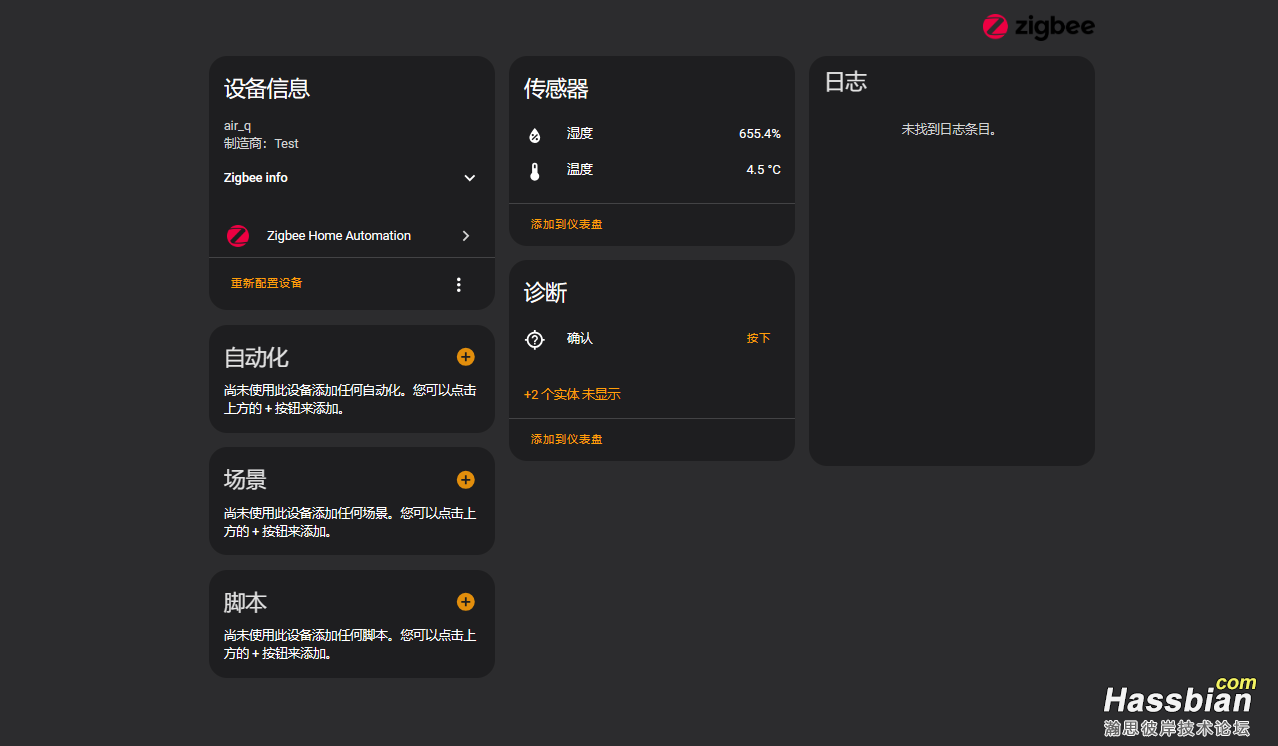The image size is (1278, 746).
Task: Add a script with the plus icon
Action: [466, 602]
